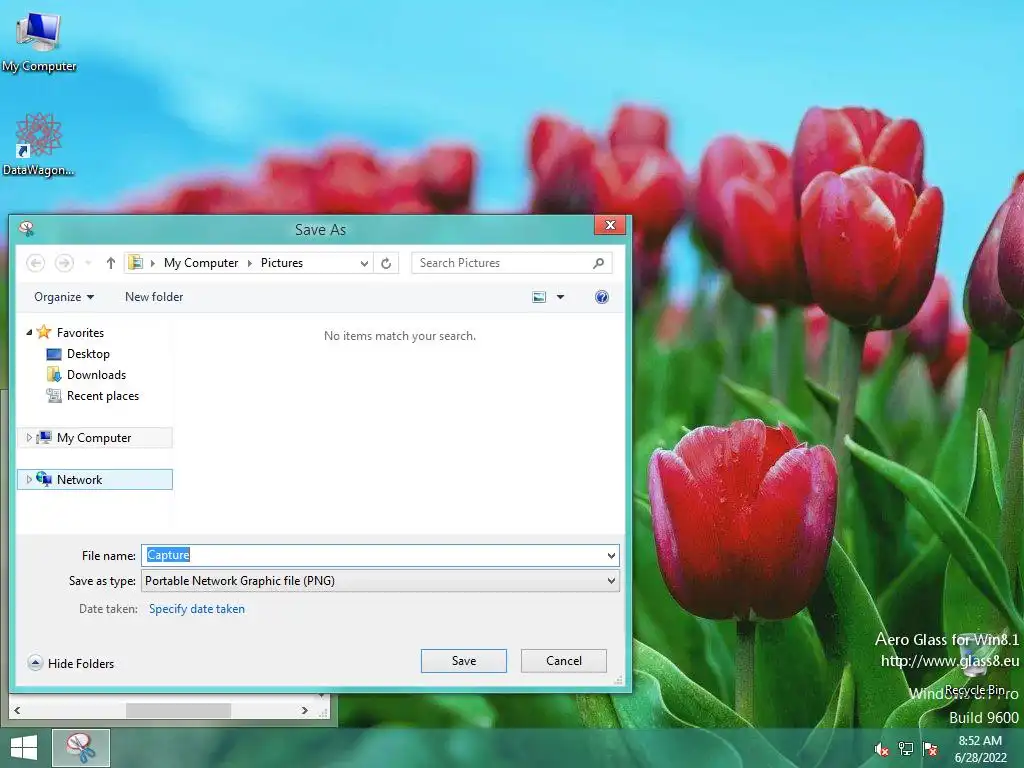Click Hide Folders button
The image size is (1024, 768).
(71, 664)
